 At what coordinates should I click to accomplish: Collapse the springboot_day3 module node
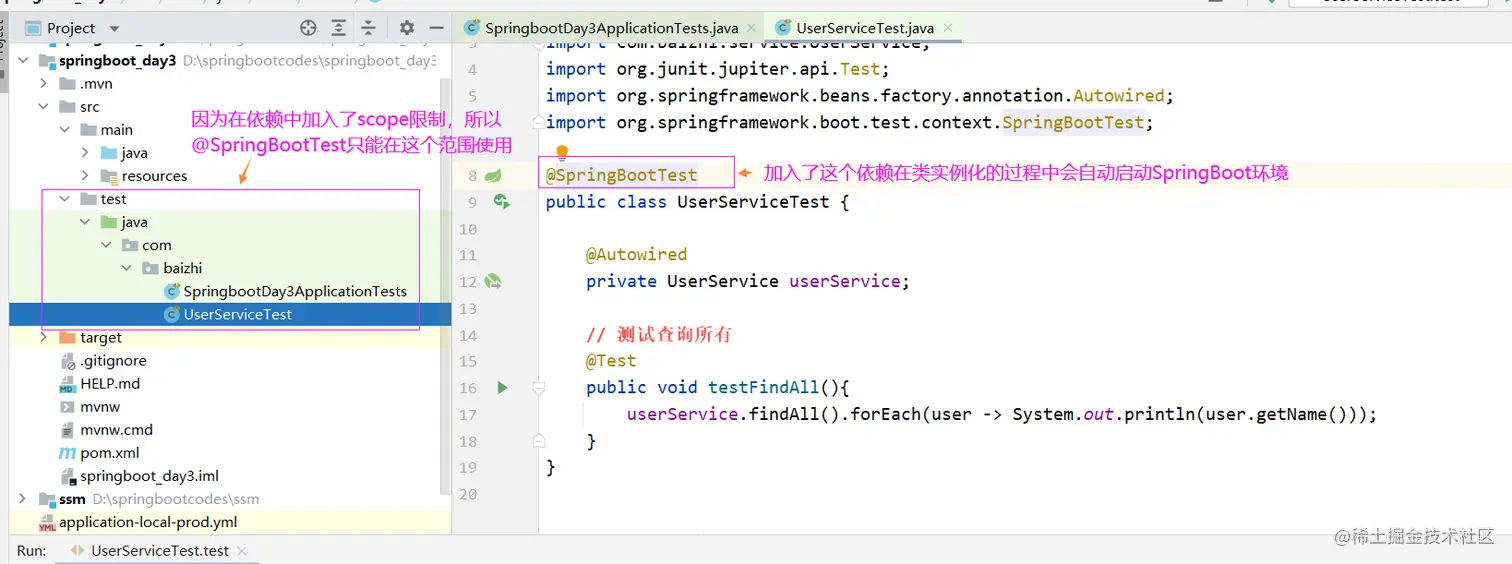coord(23,60)
